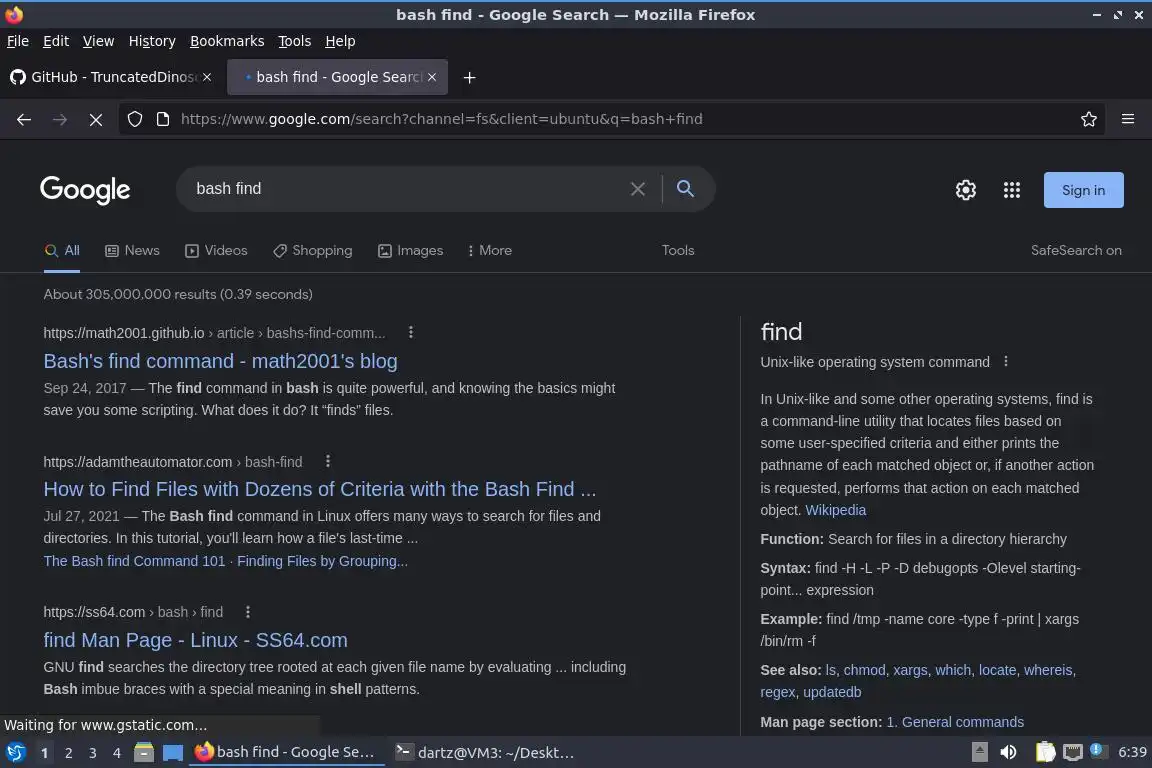The height and width of the screenshot is (768, 1152).
Task: Click the magnifier search button
Action: pyautogui.click(x=685, y=189)
